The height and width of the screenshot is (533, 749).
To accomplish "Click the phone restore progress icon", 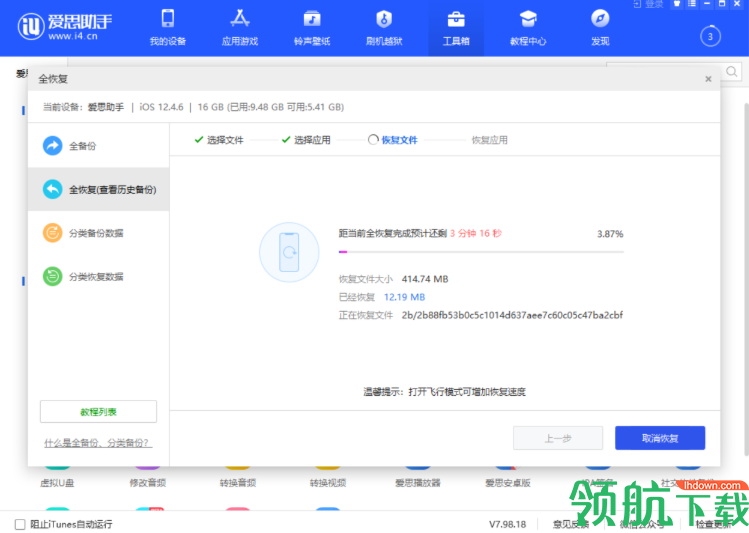I will click(289, 252).
